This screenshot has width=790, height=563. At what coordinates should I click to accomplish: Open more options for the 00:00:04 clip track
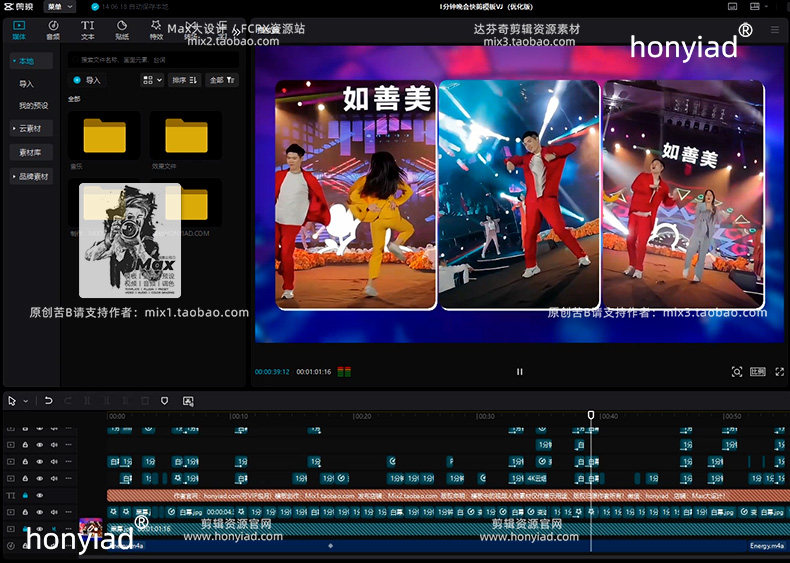[69, 512]
